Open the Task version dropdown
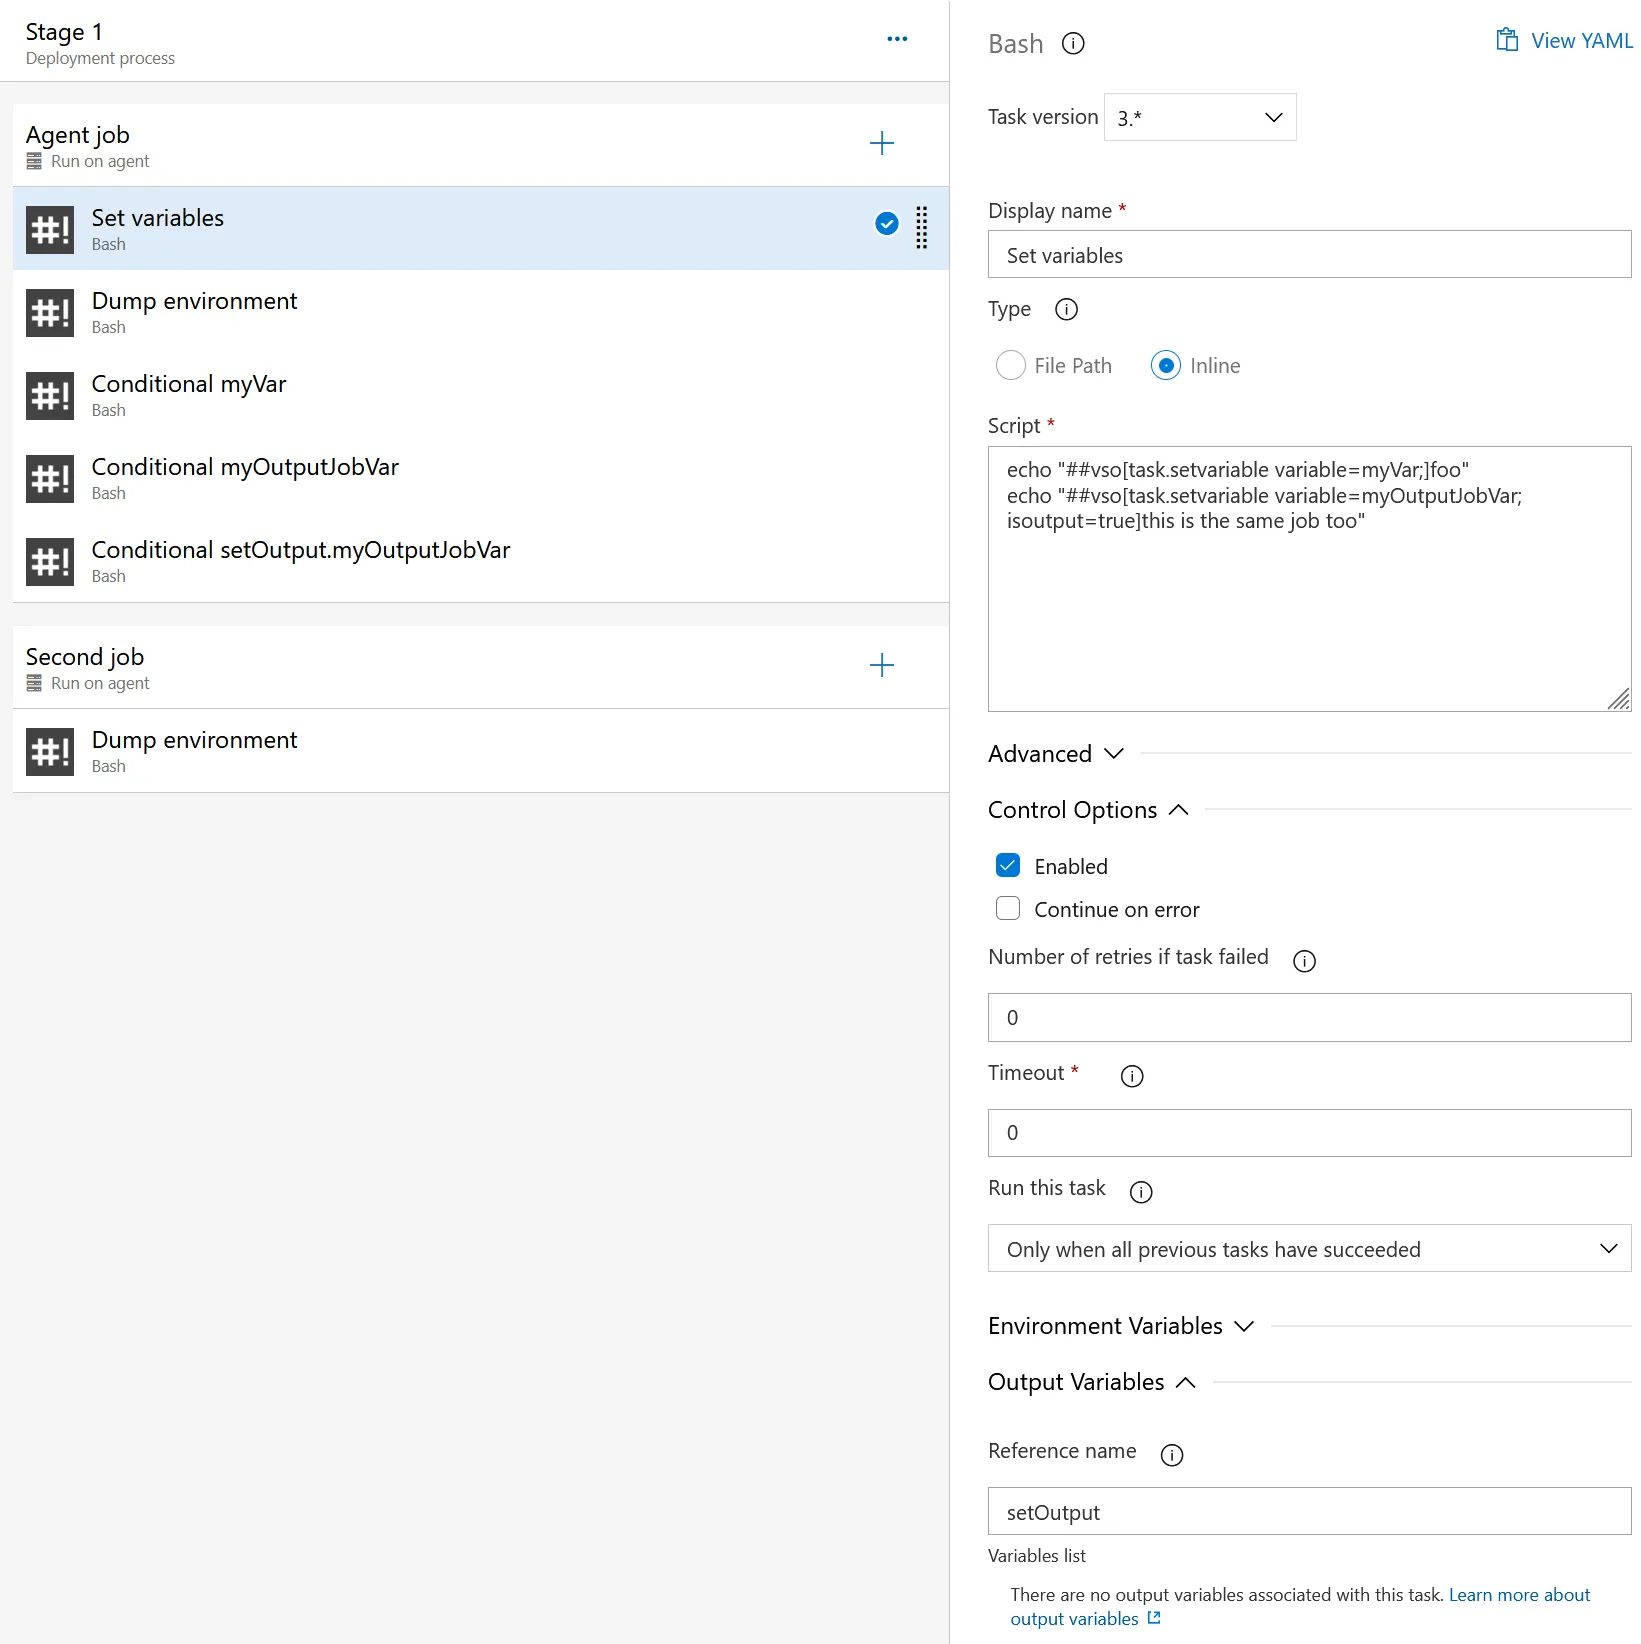Screen dimensions: 1641x1644 [1199, 117]
